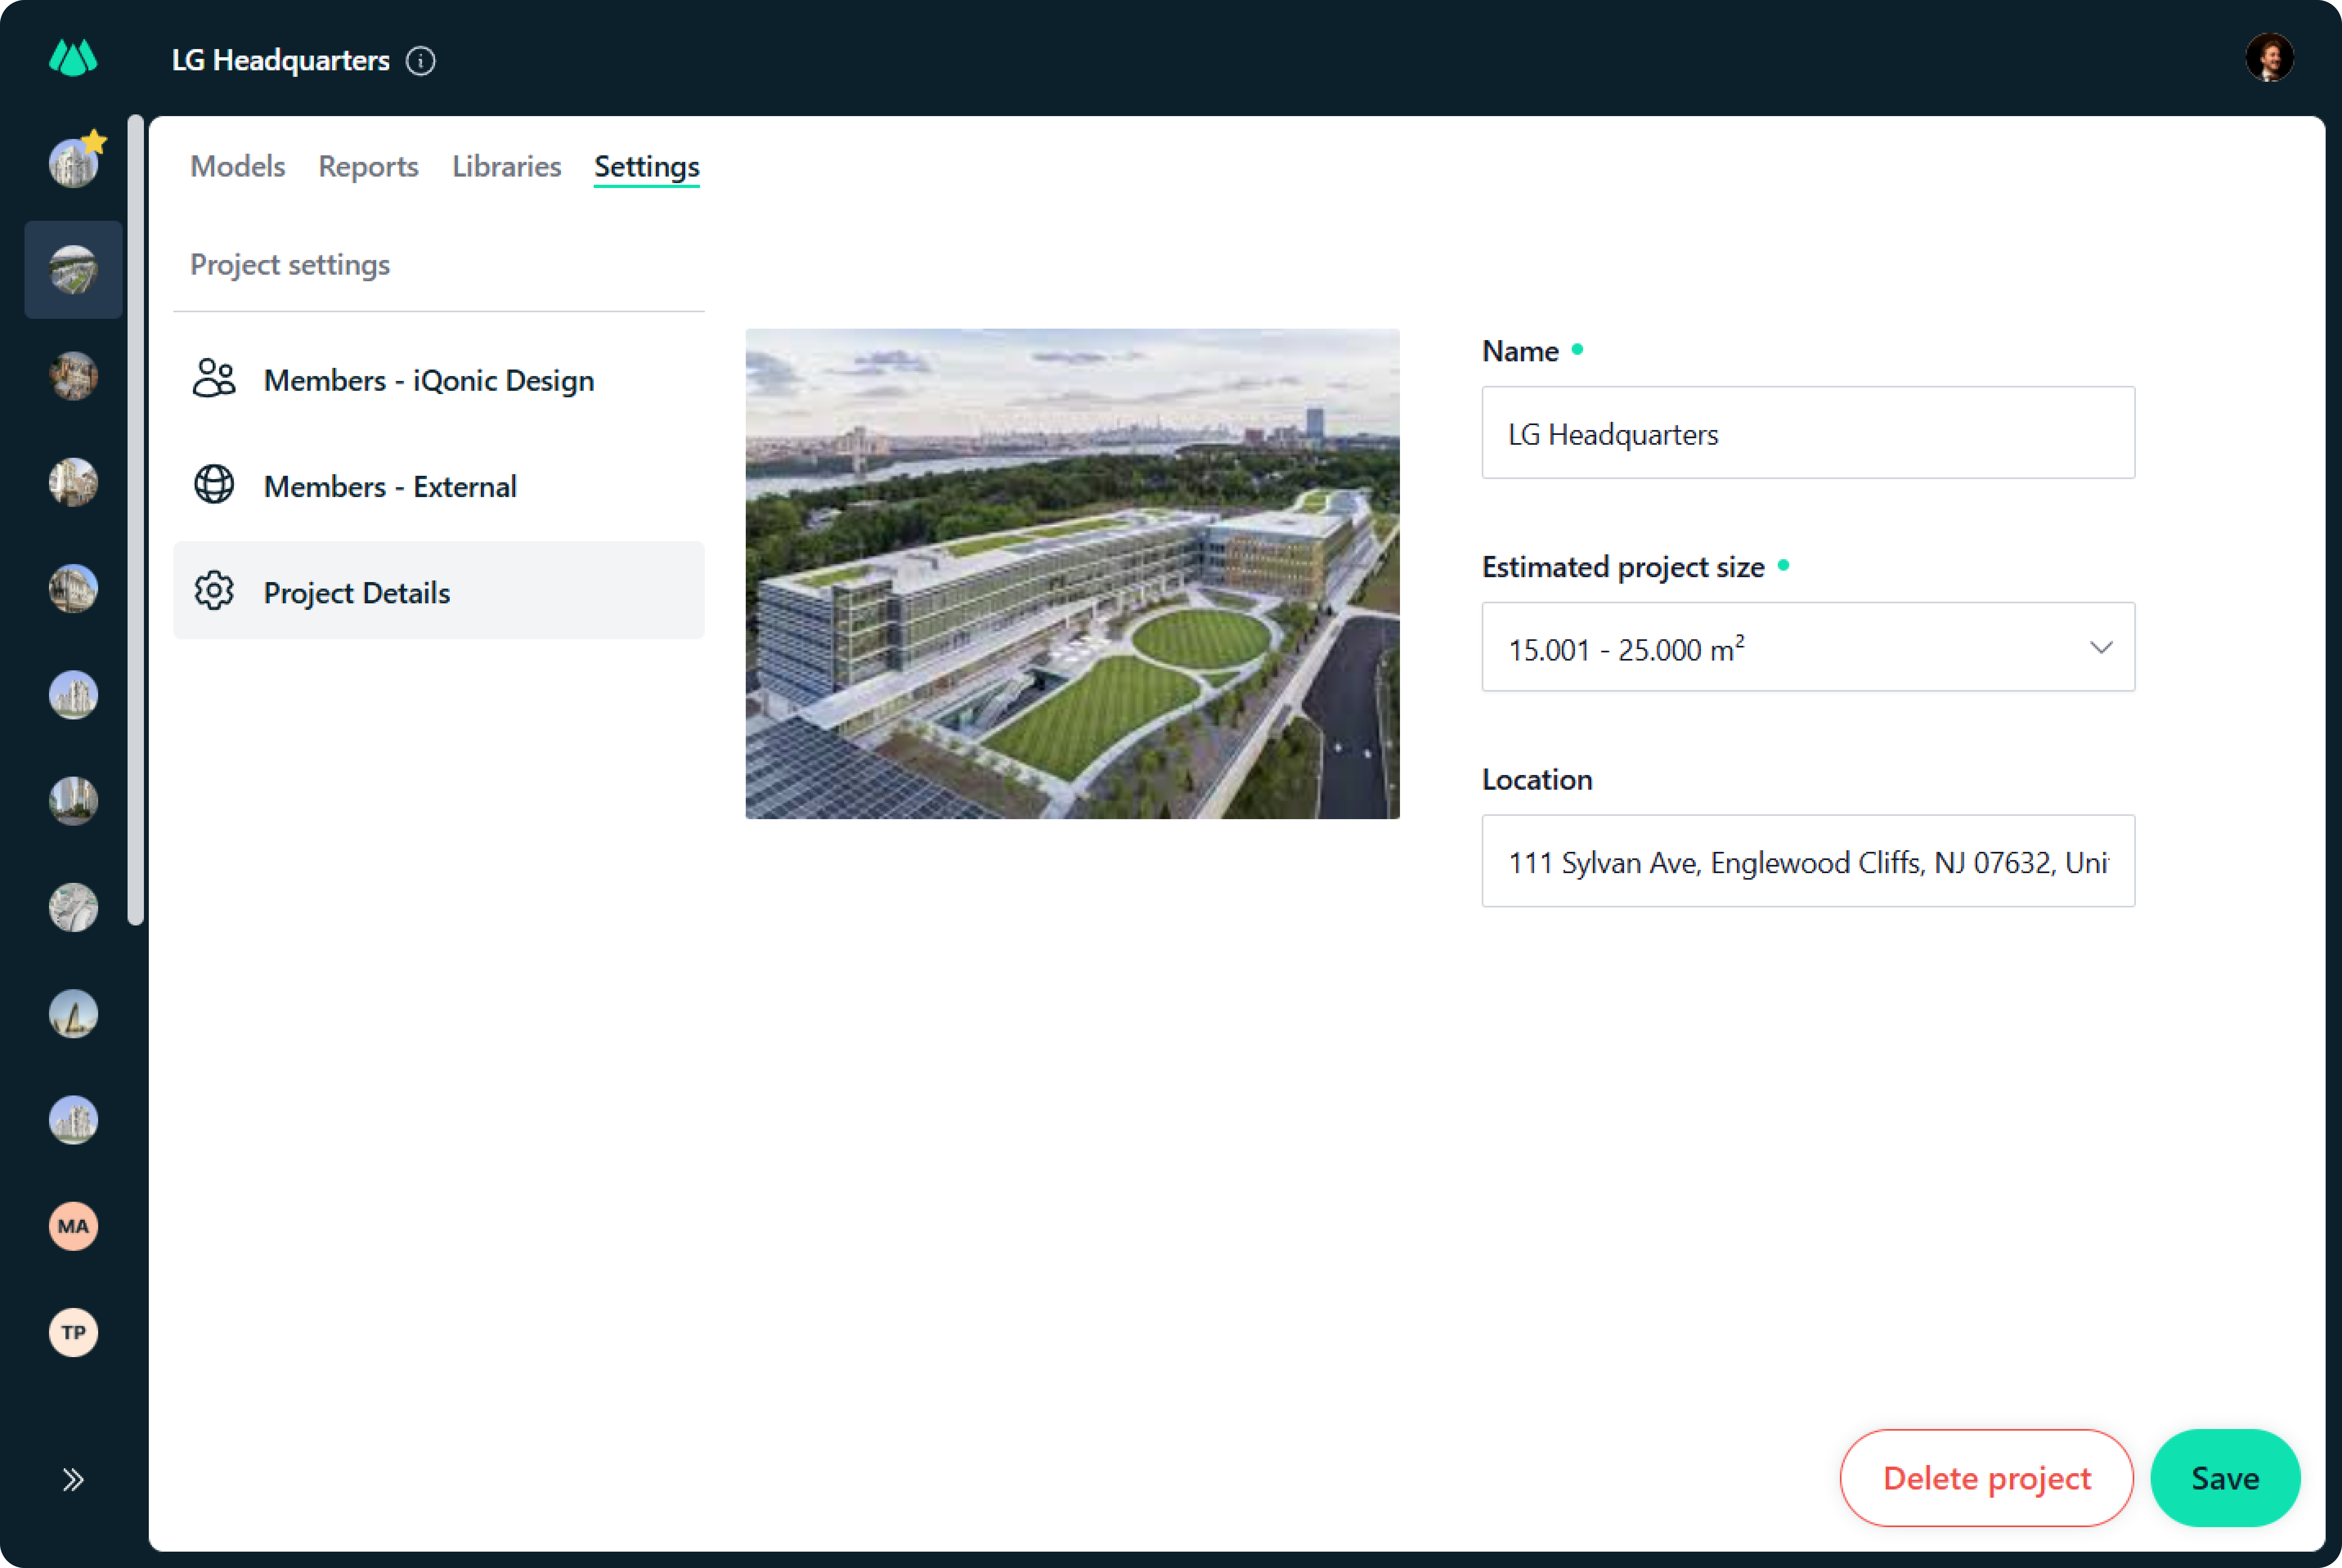Open the info icon beside LG Headquarters
The height and width of the screenshot is (1568, 2342).
click(x=421, y=61)
